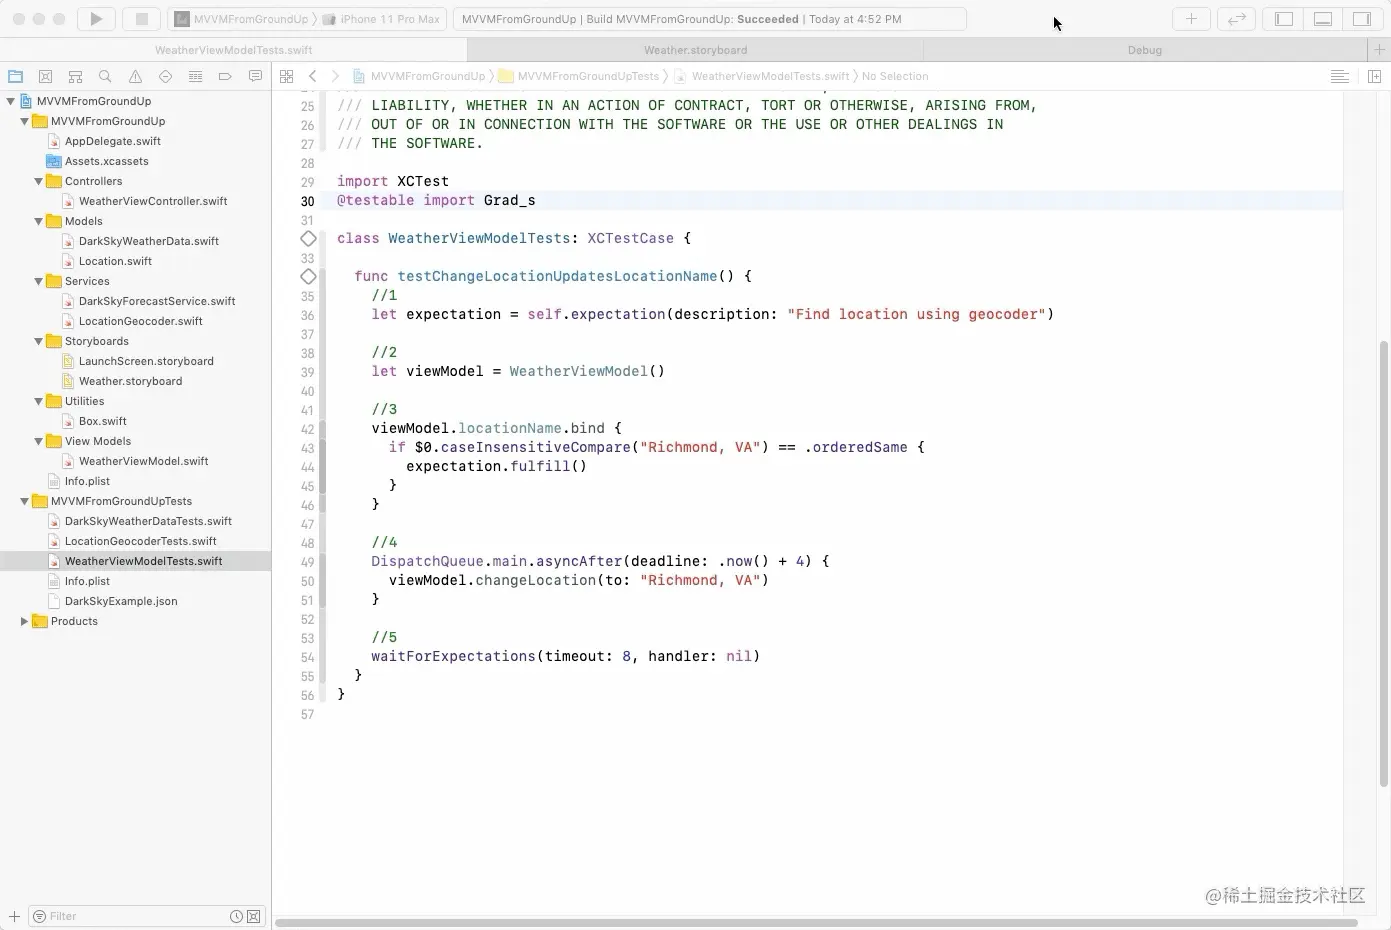Show the project navigator folder icon
Viewport: 1391px width, 930px height.
pos(15,76)
